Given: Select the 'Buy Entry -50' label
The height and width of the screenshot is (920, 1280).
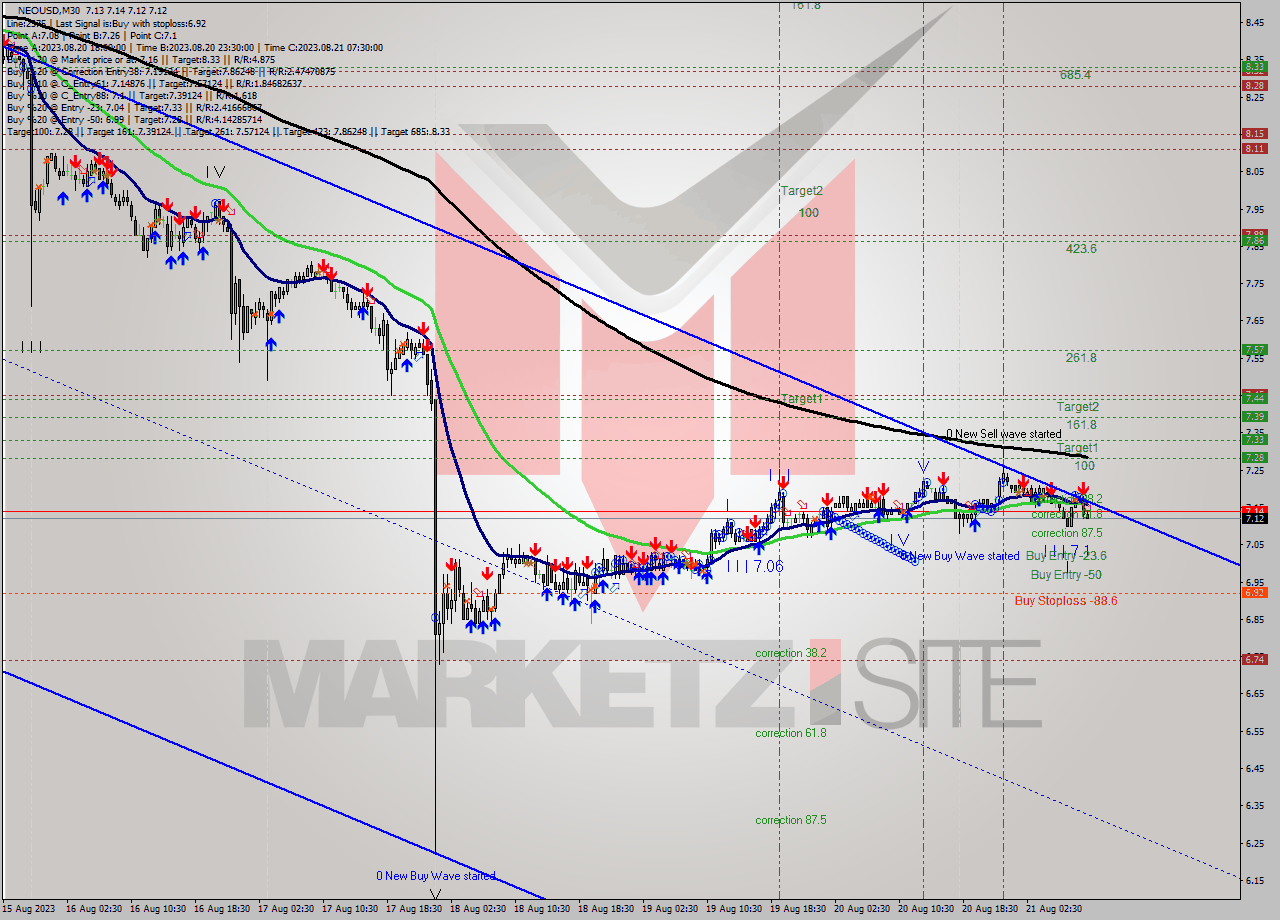Looking at the screenshot, I should 1066,575.
